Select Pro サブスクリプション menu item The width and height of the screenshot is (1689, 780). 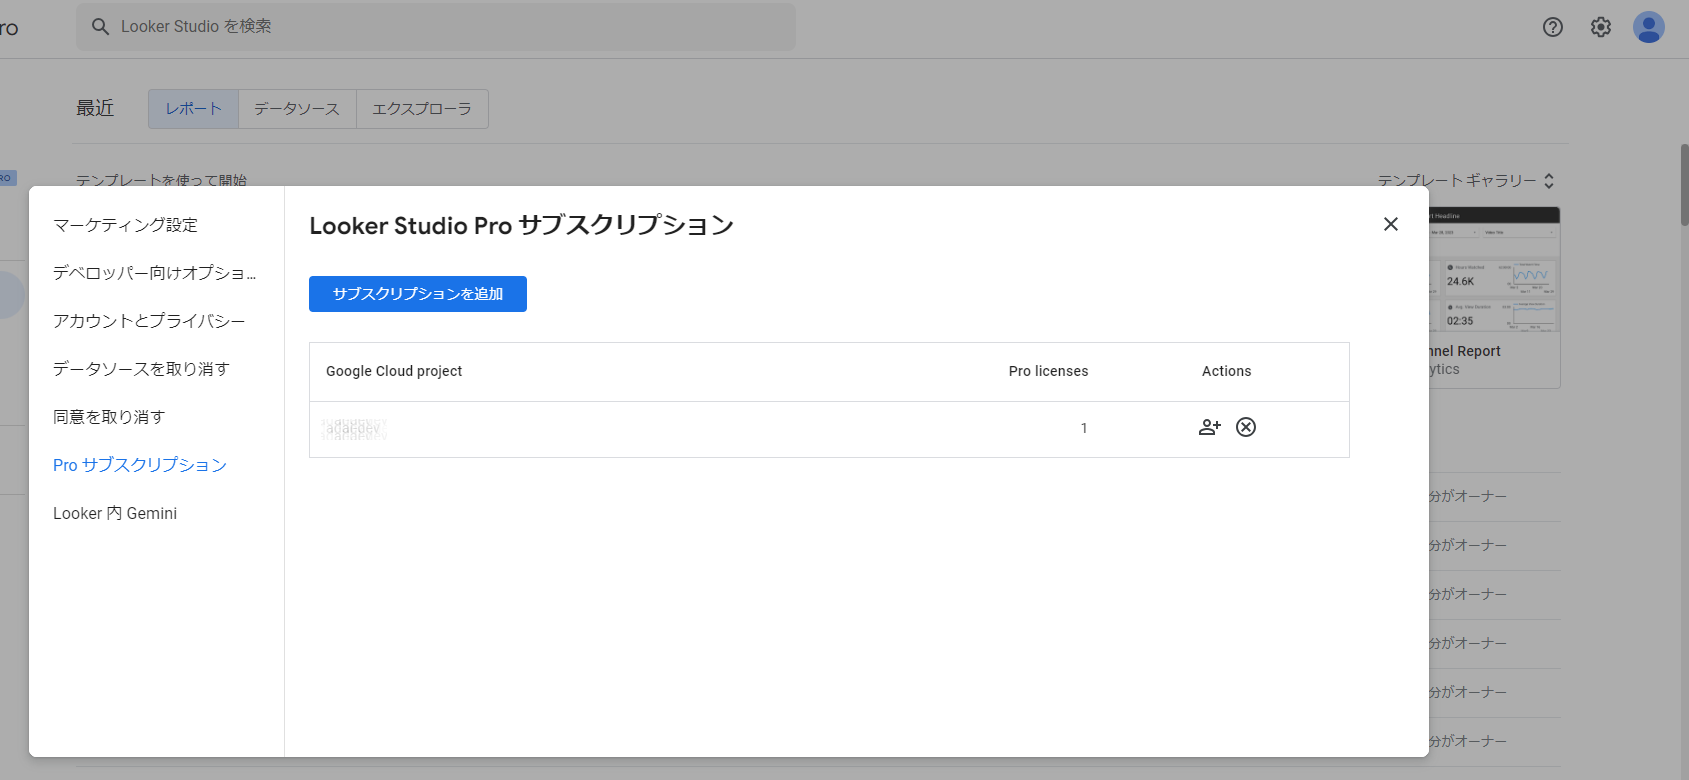coord(139,465)
